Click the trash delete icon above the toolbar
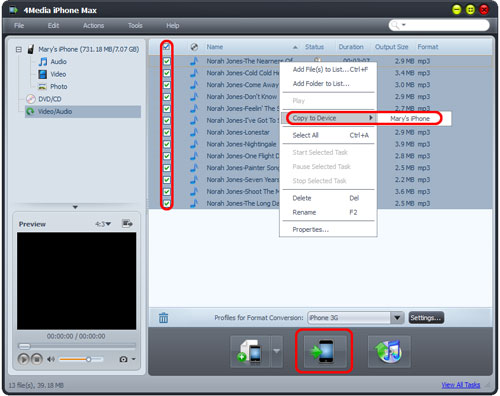 [x=163, y=318]
